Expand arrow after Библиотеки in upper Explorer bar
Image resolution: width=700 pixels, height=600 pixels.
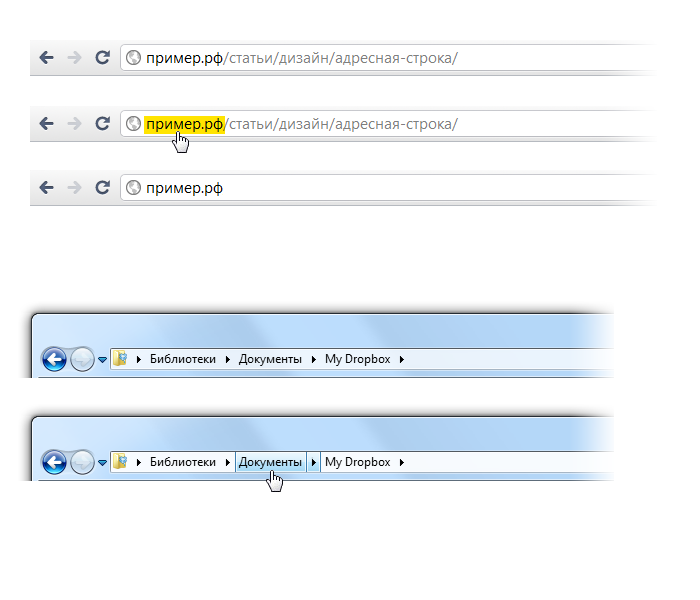(x=228, y=359)
